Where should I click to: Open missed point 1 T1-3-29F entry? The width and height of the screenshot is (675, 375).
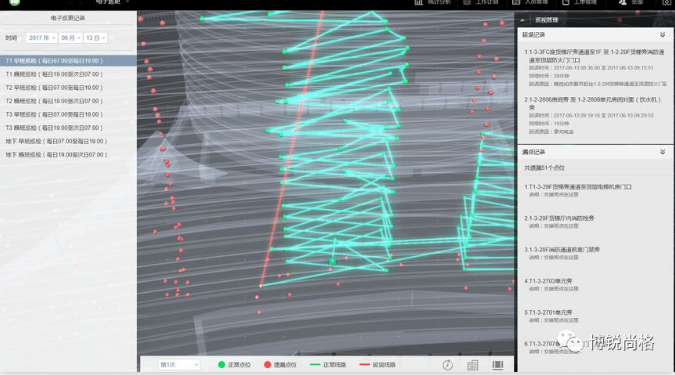coord(578,190)
